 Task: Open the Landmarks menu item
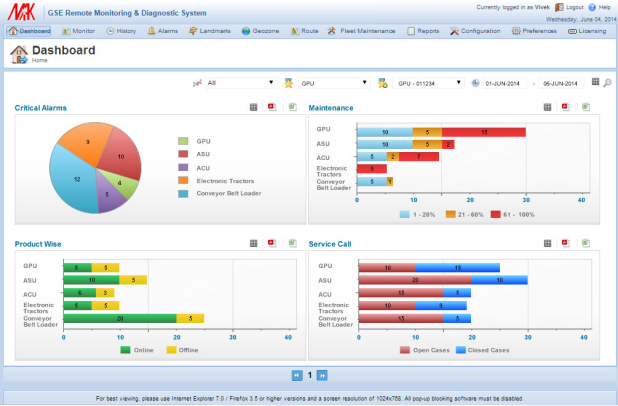(210, 31)
